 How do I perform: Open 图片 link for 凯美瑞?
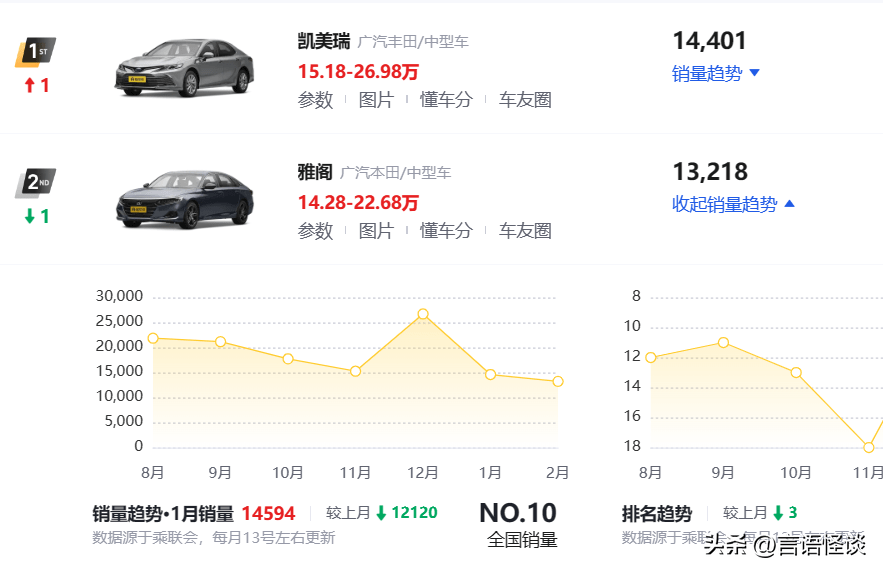click(x=376, y=100)
